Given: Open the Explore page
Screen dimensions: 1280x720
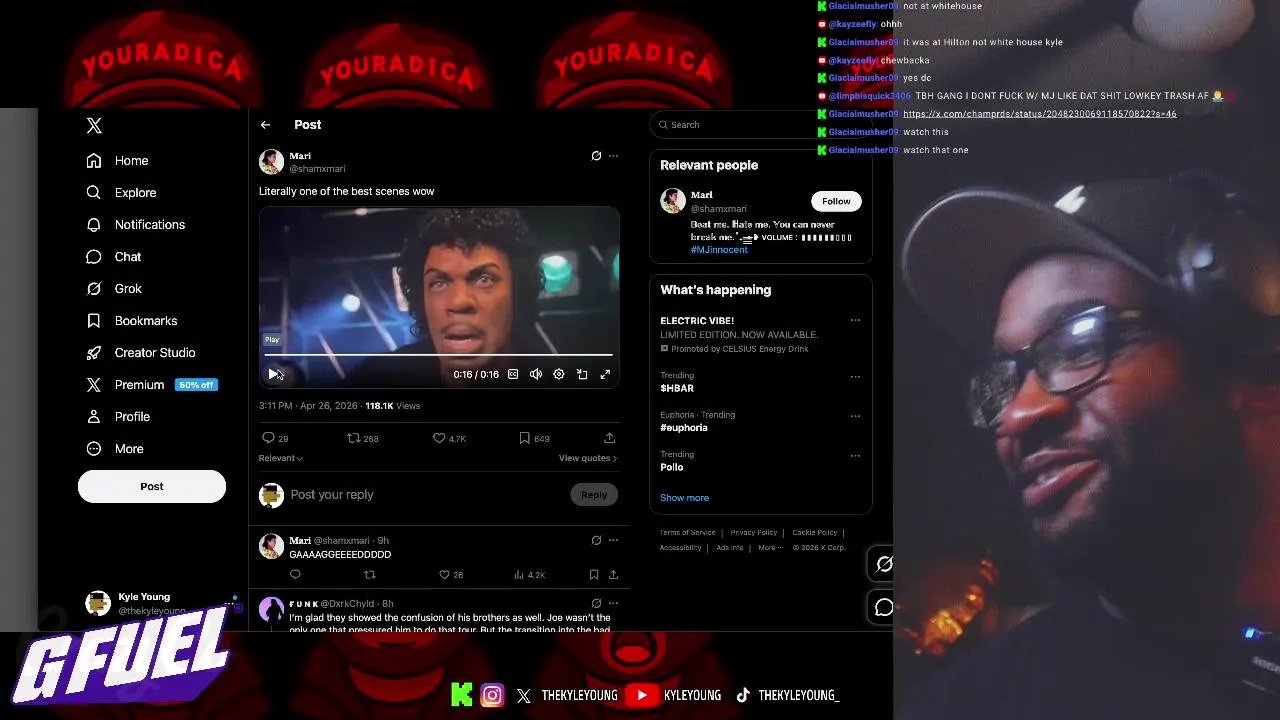Looking at the screenshot, I should click(x=121, y=192).
